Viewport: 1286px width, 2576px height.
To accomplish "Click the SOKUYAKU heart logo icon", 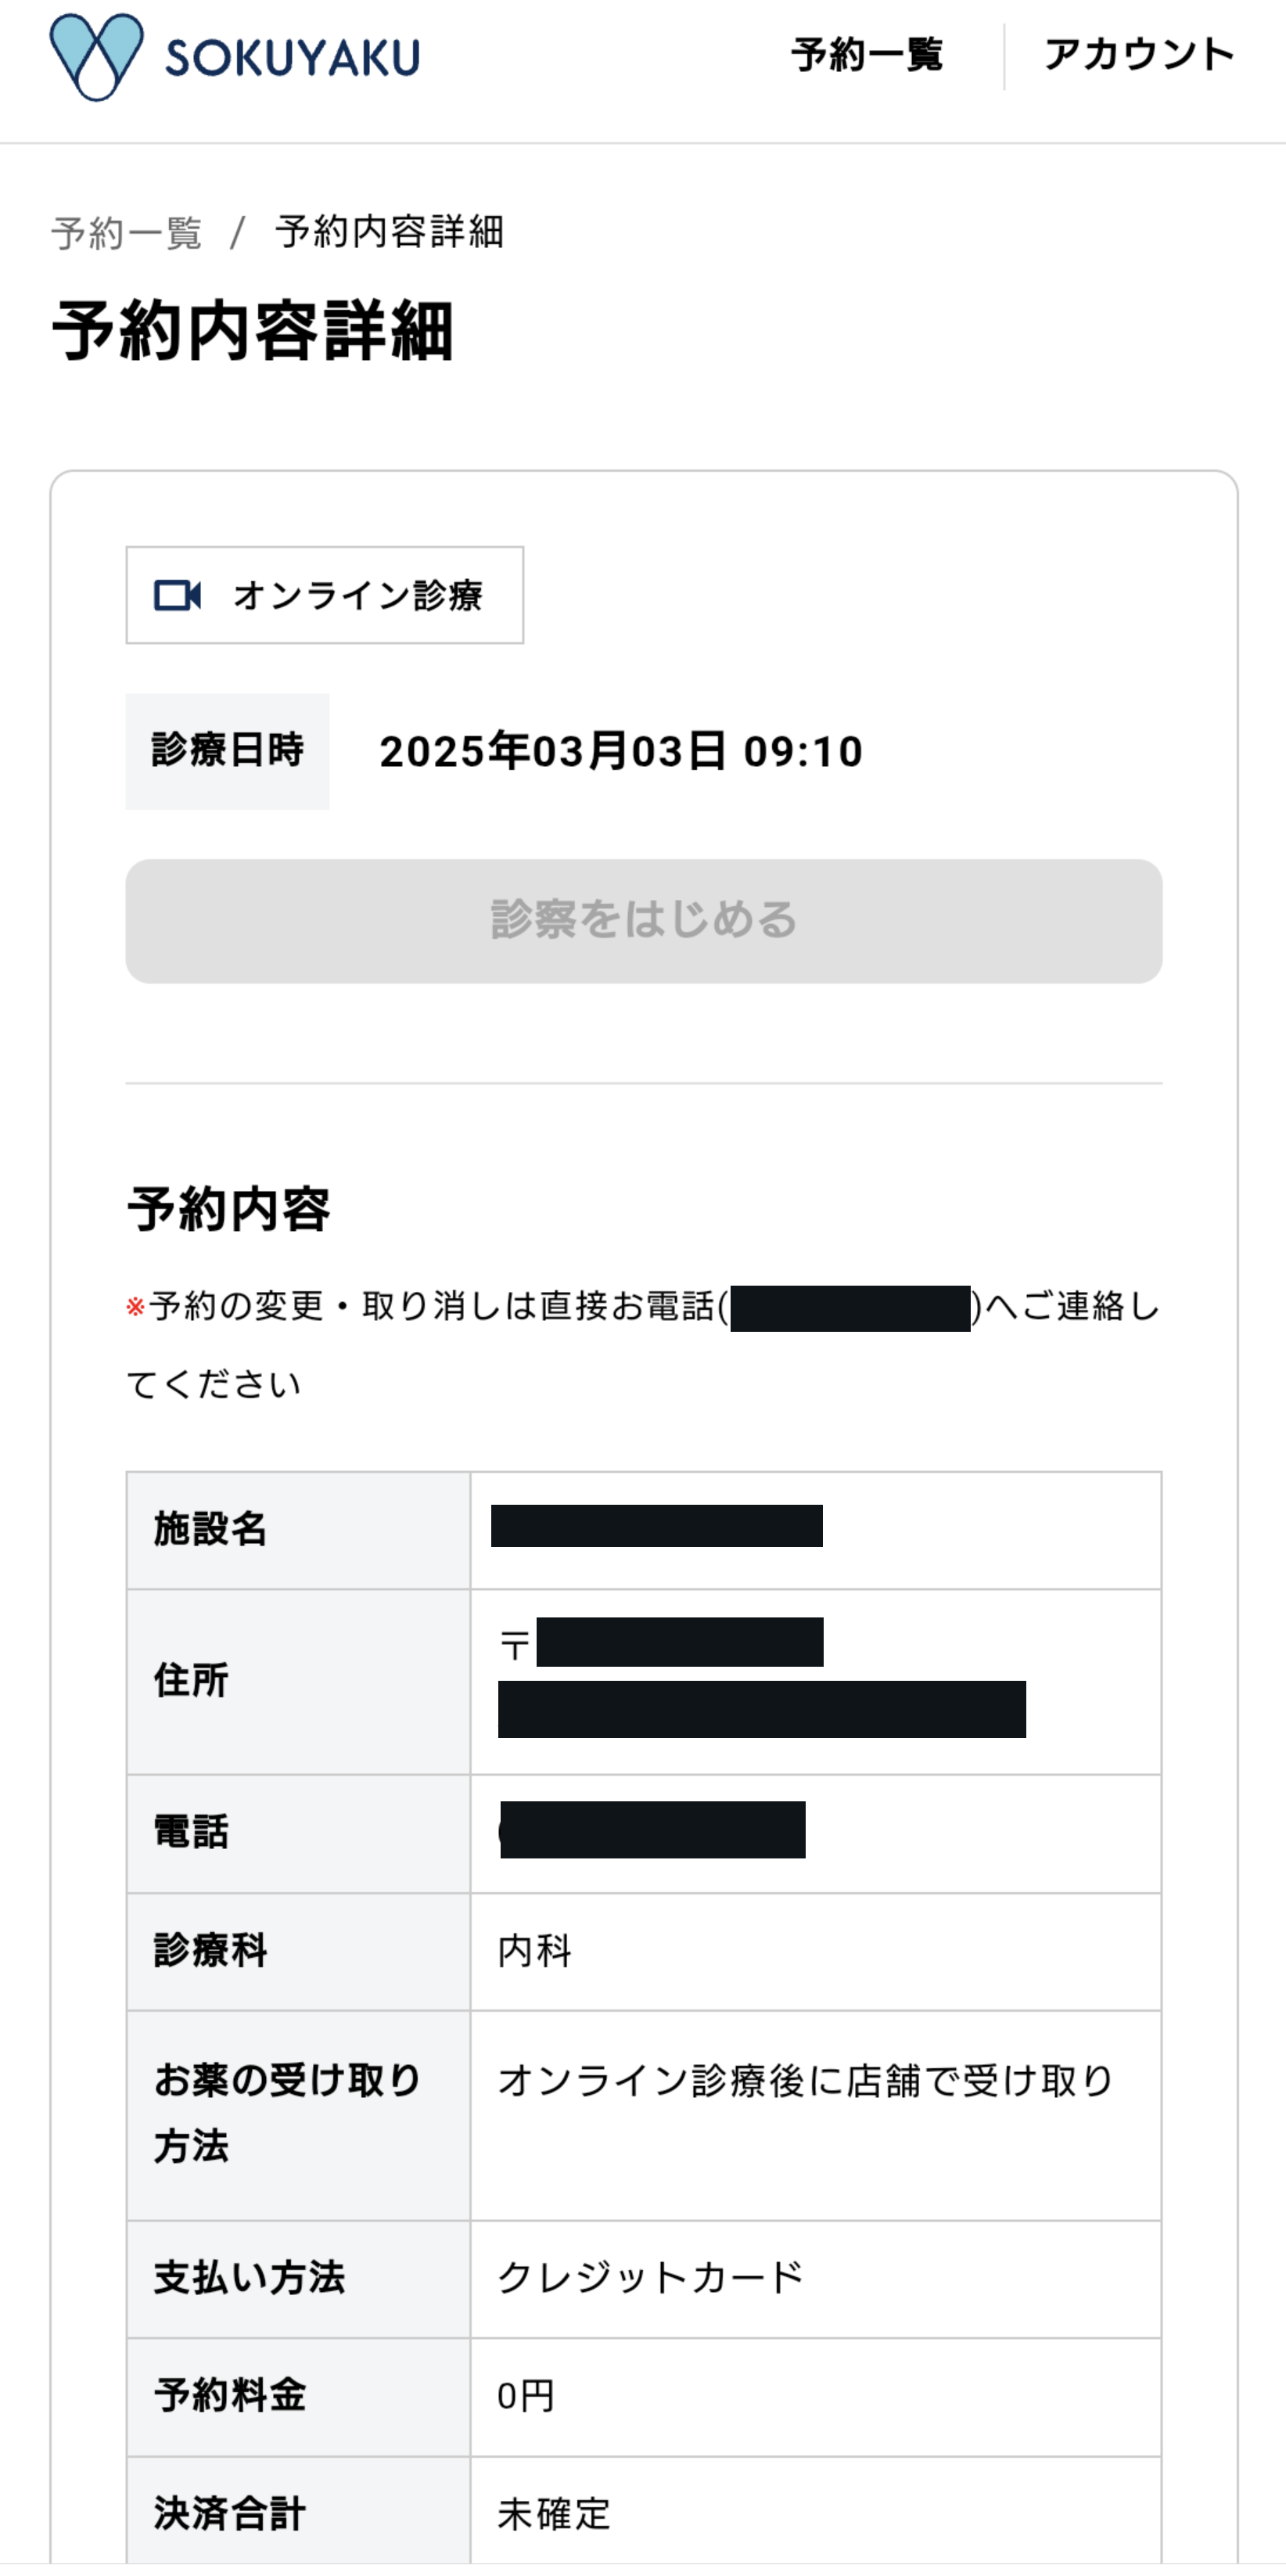I will click(96, 57).
